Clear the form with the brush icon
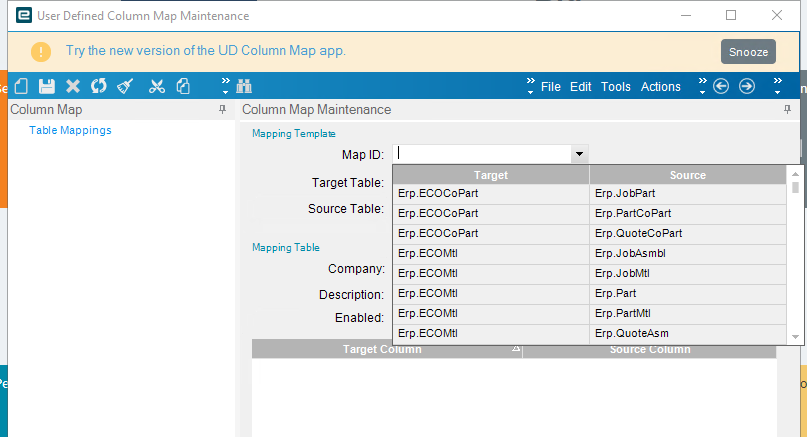Screen dimensions: 807x437 (125, 86)
